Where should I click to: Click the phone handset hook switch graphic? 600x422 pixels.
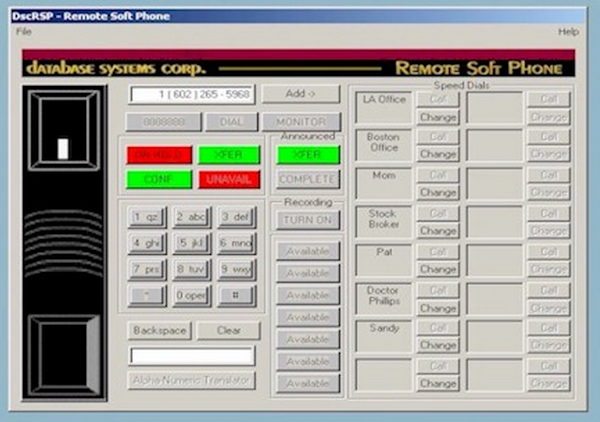63,148
